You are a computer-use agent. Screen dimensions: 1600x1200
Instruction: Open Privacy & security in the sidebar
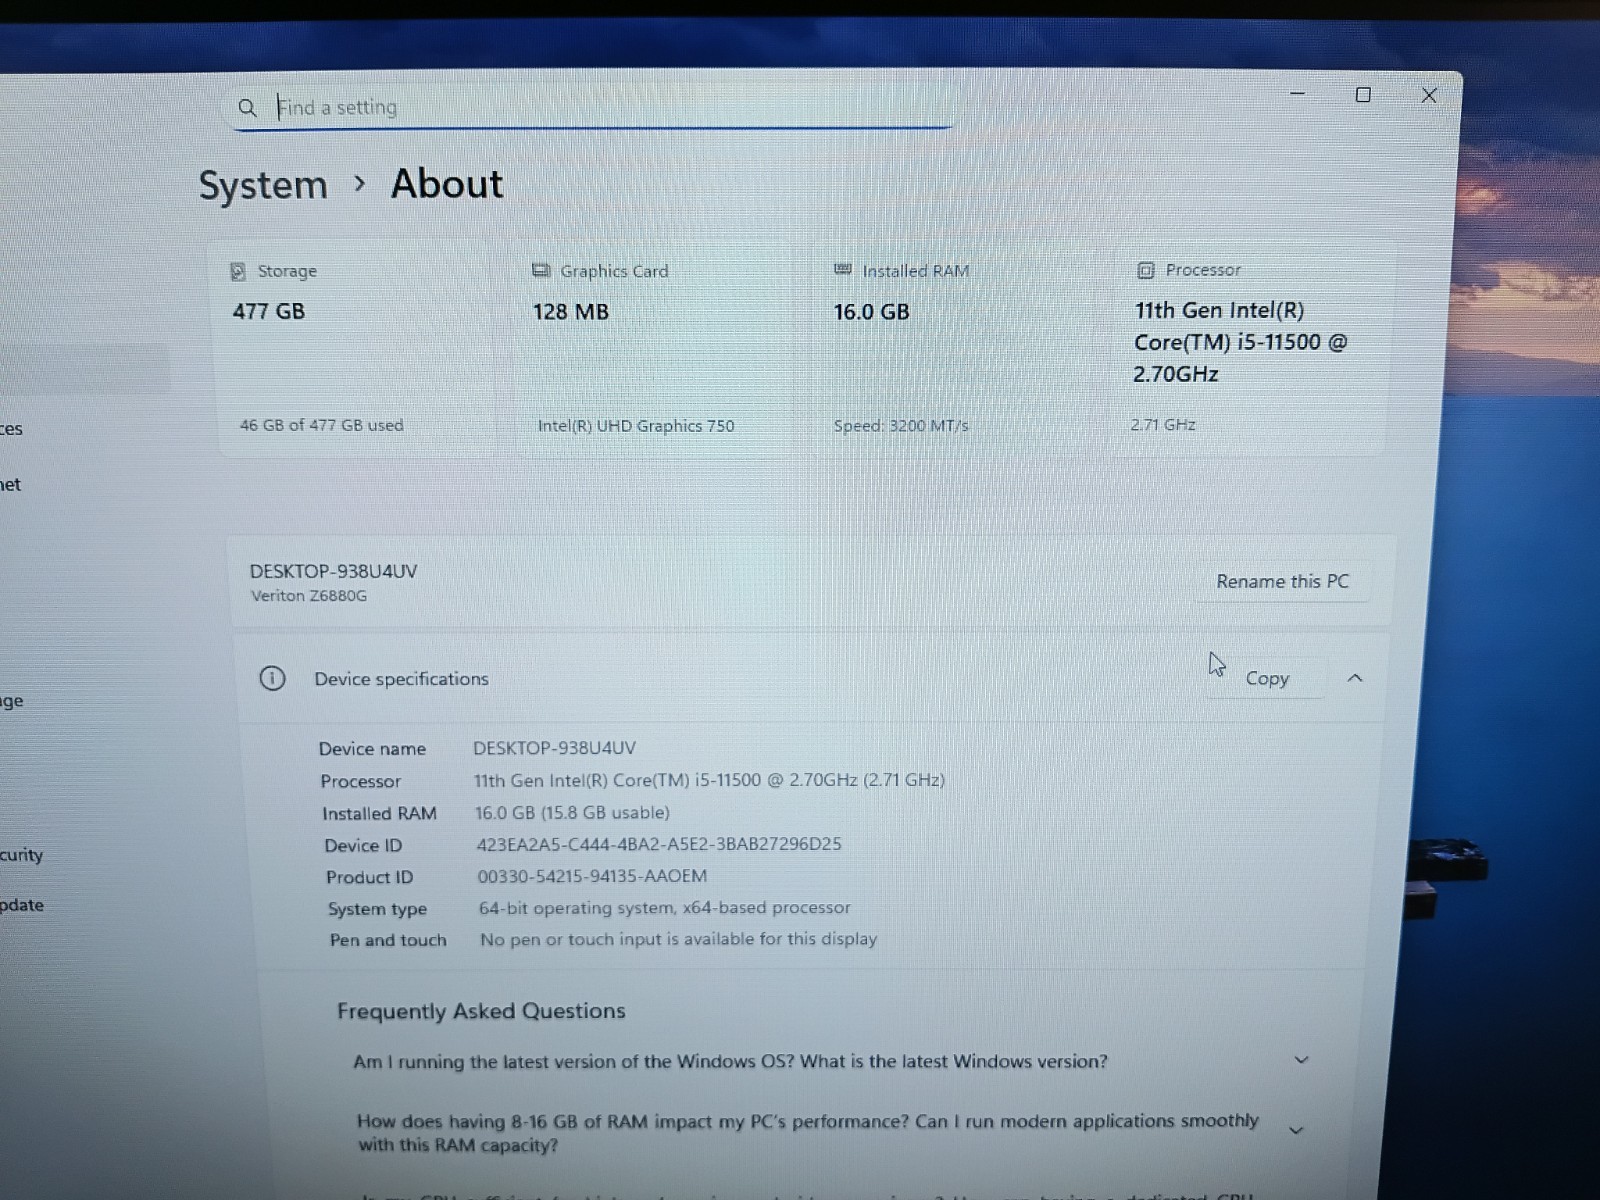[x=20, y=855]
